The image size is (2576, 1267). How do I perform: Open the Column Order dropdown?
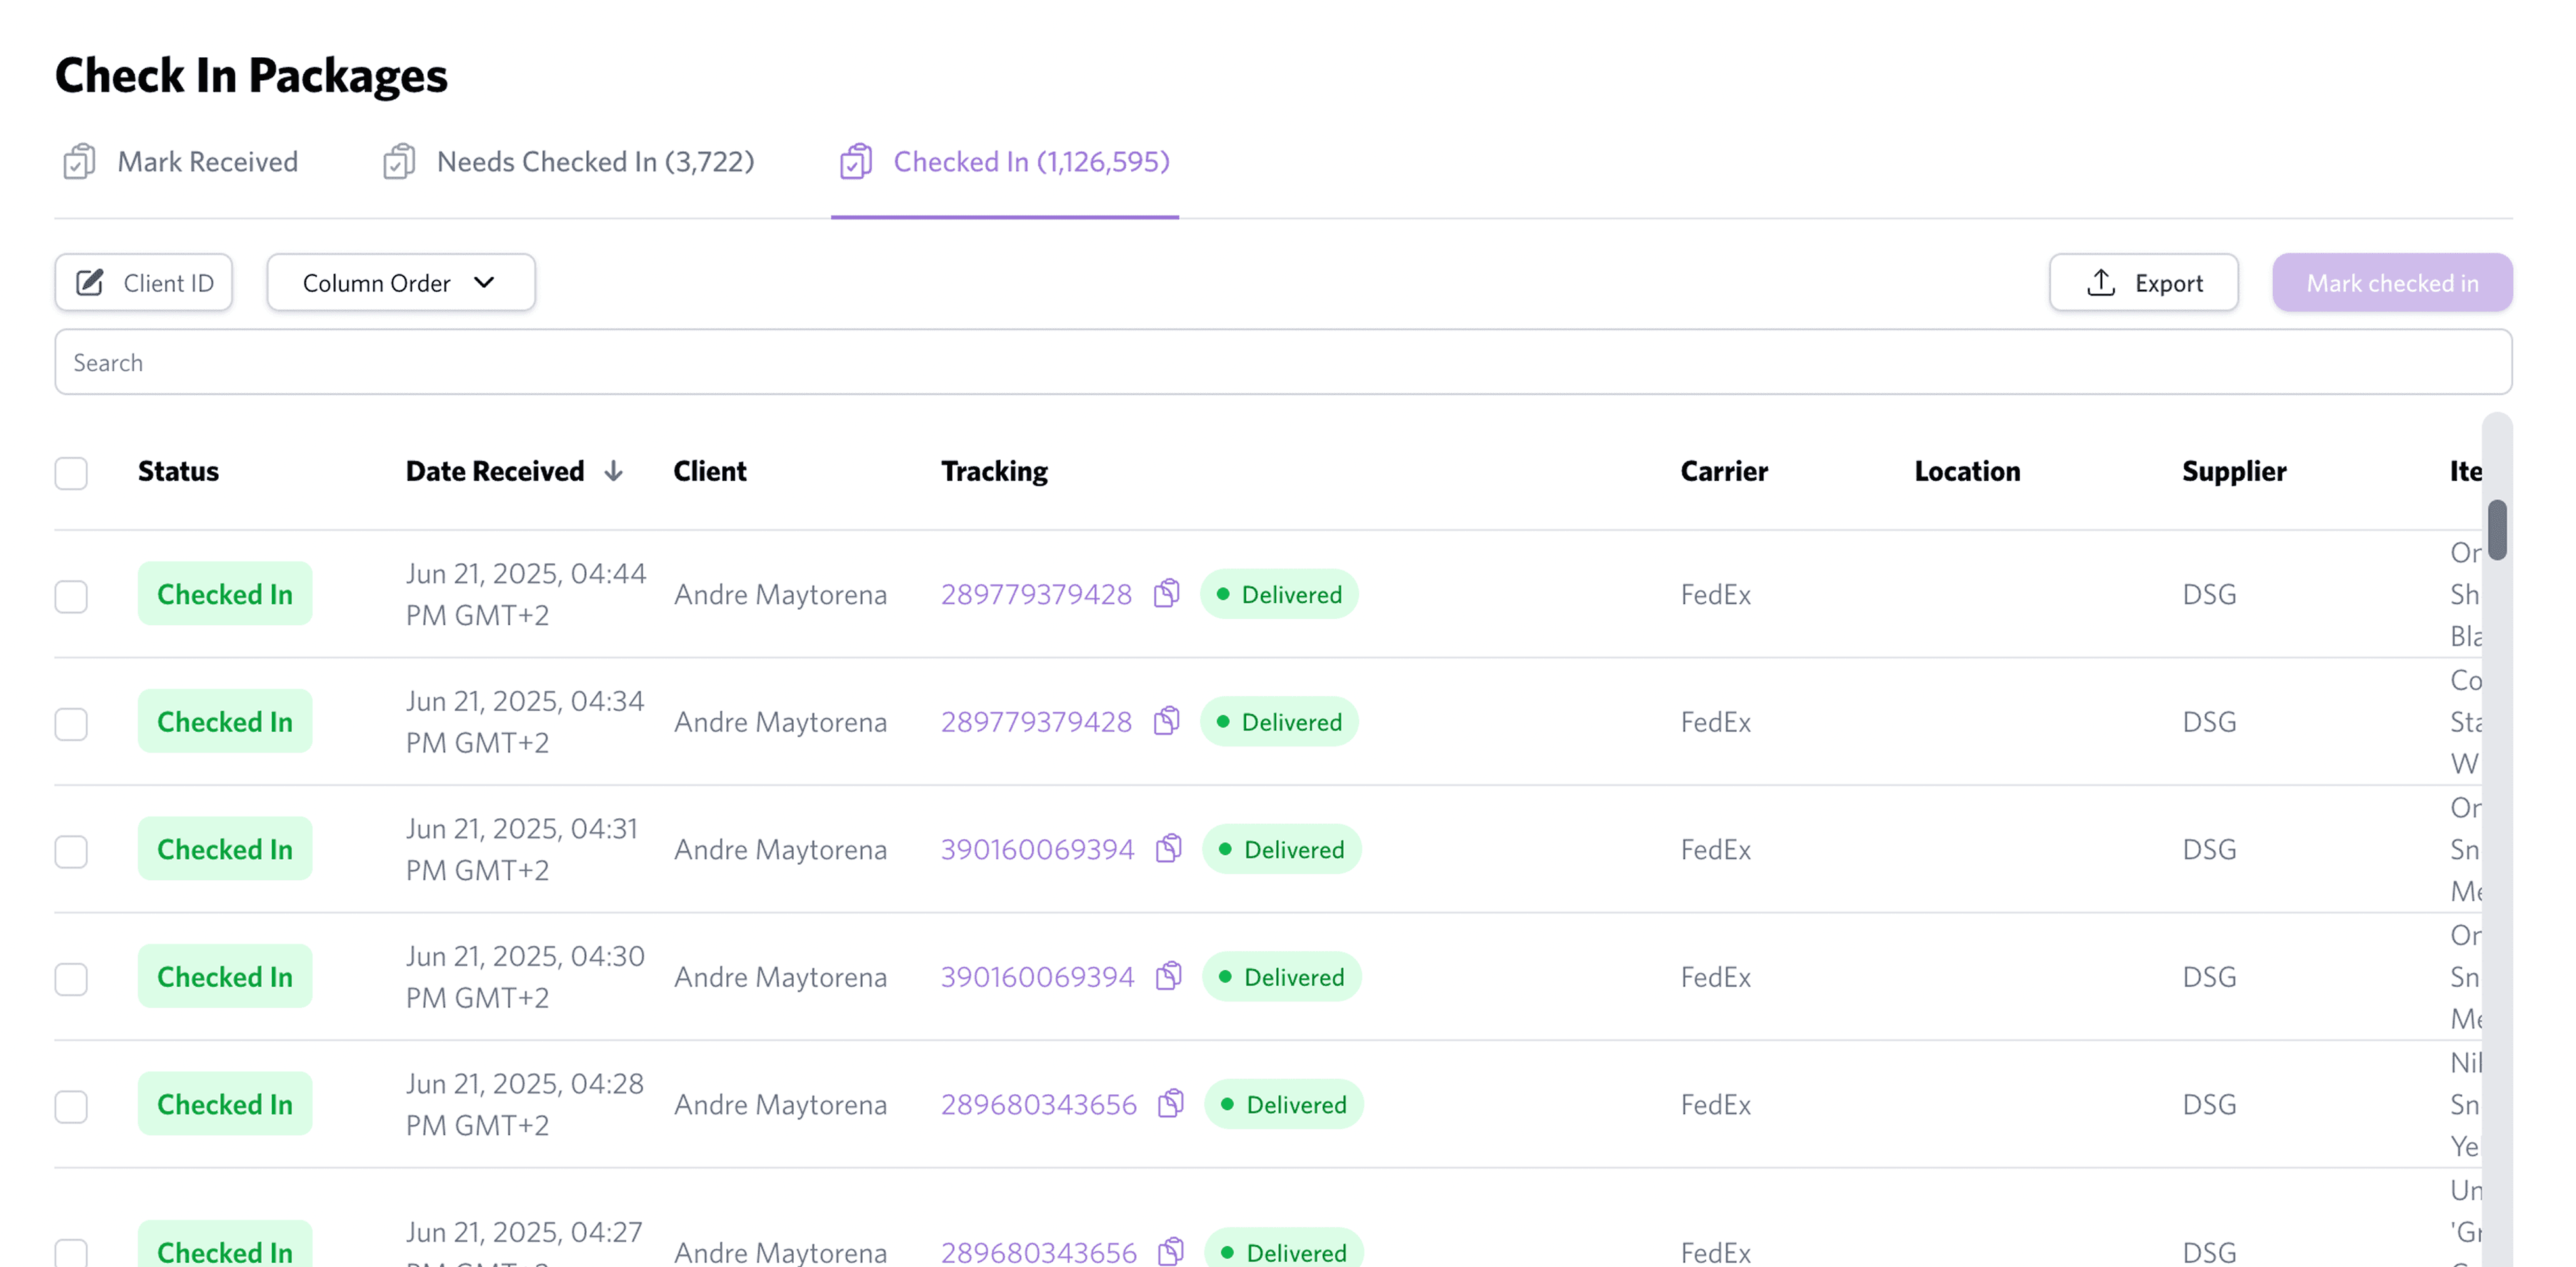(x=400, y=283)
